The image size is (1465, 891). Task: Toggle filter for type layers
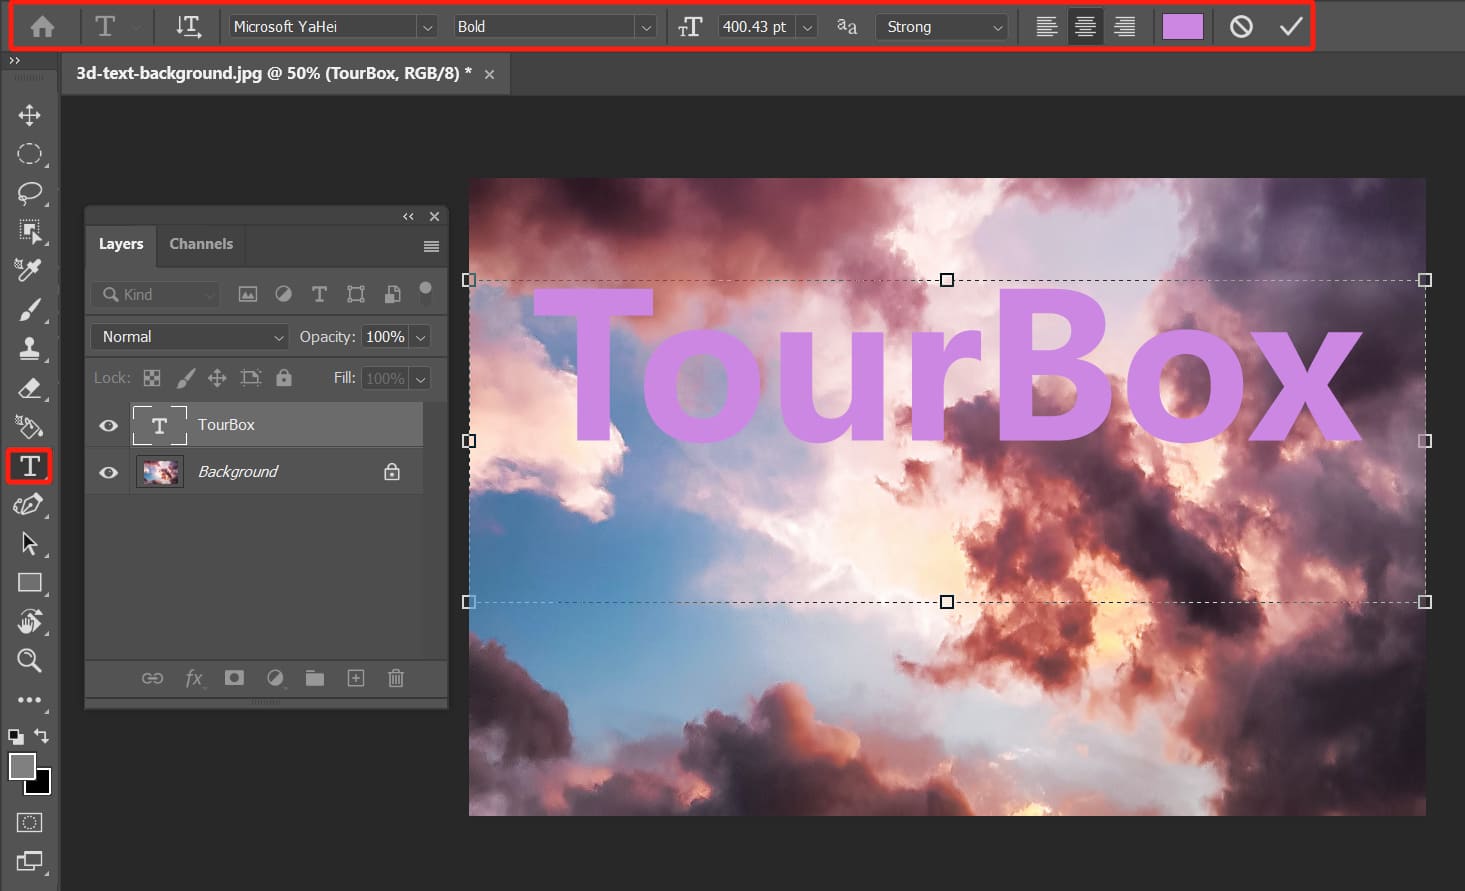tap(319, 294)
